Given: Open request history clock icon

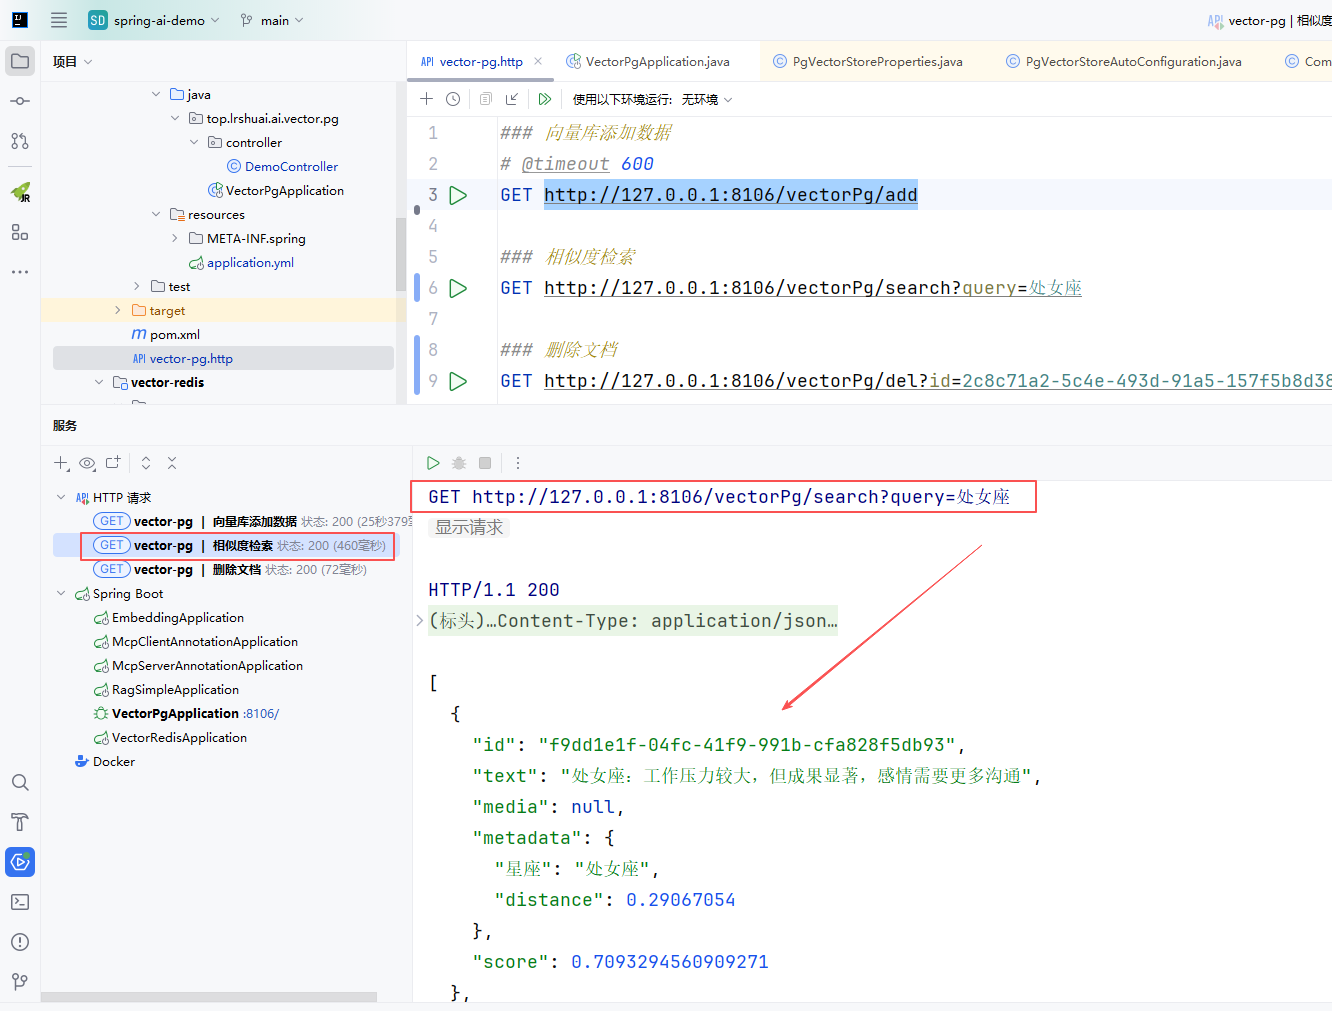Looking at the screenshot, I should (453, 99).
